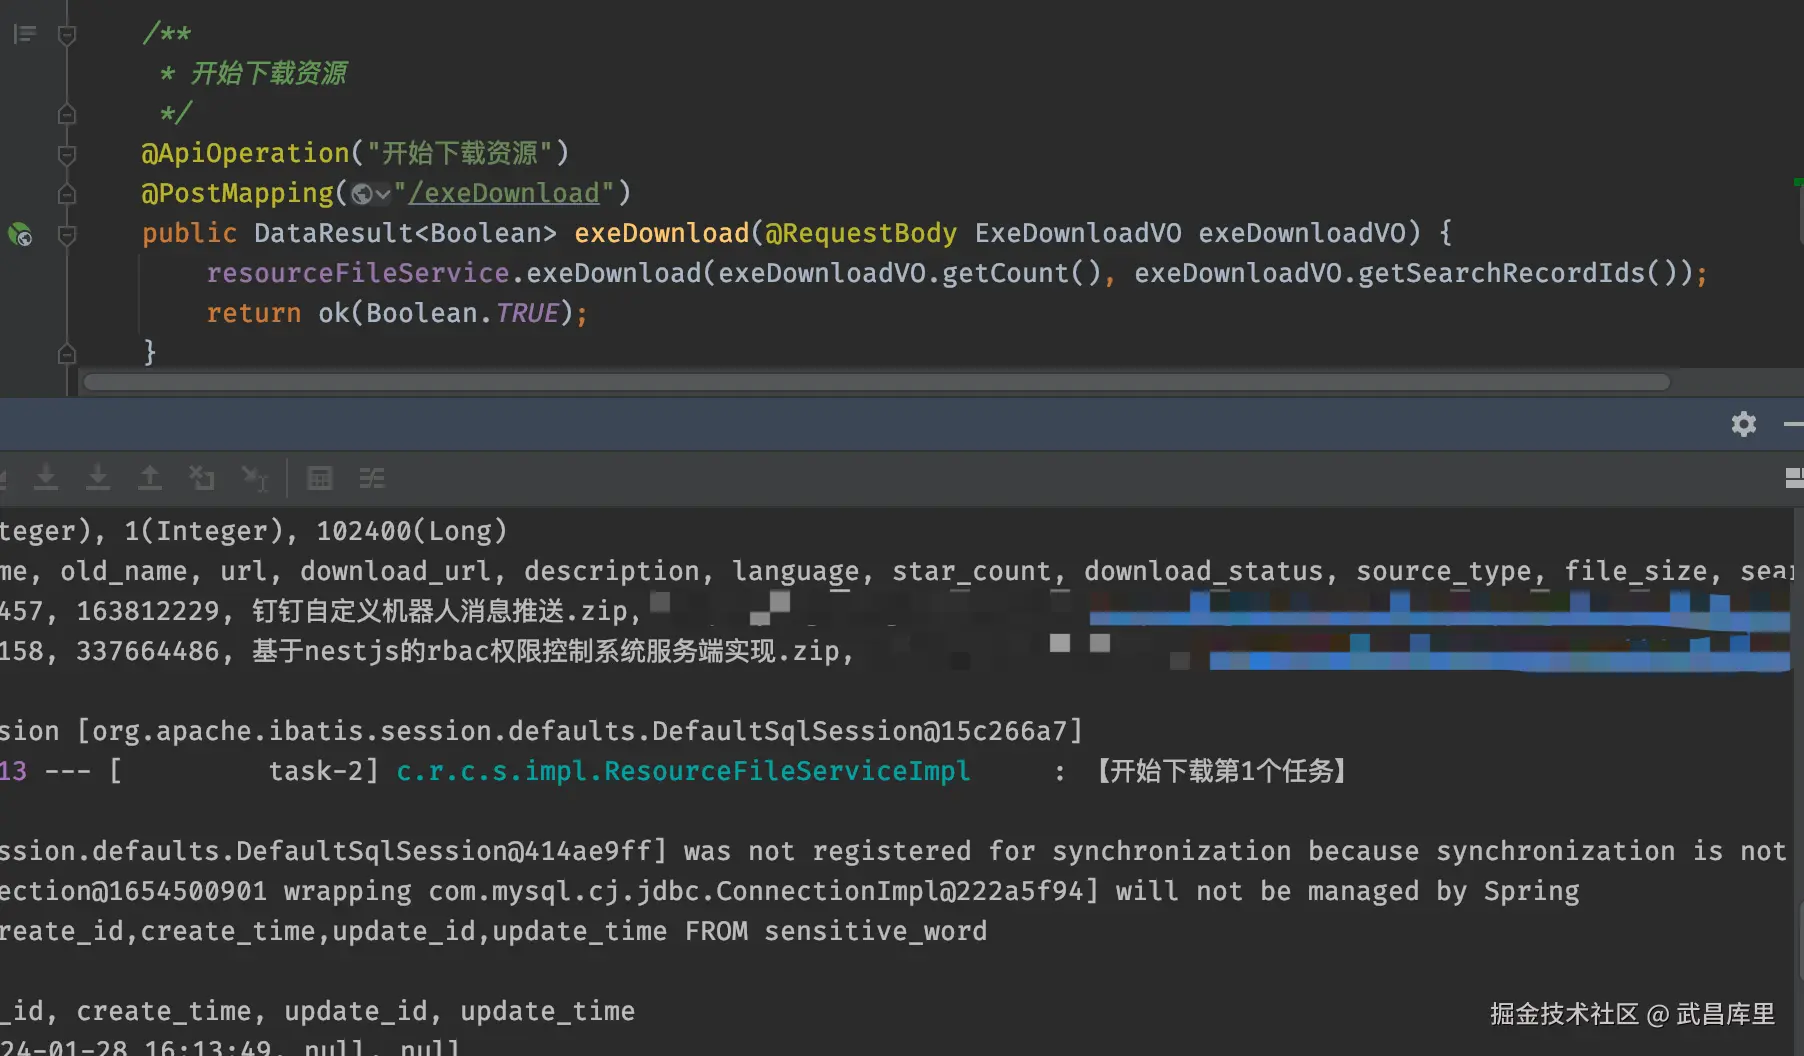Click the Step Out debugger icon

(150, 478)
